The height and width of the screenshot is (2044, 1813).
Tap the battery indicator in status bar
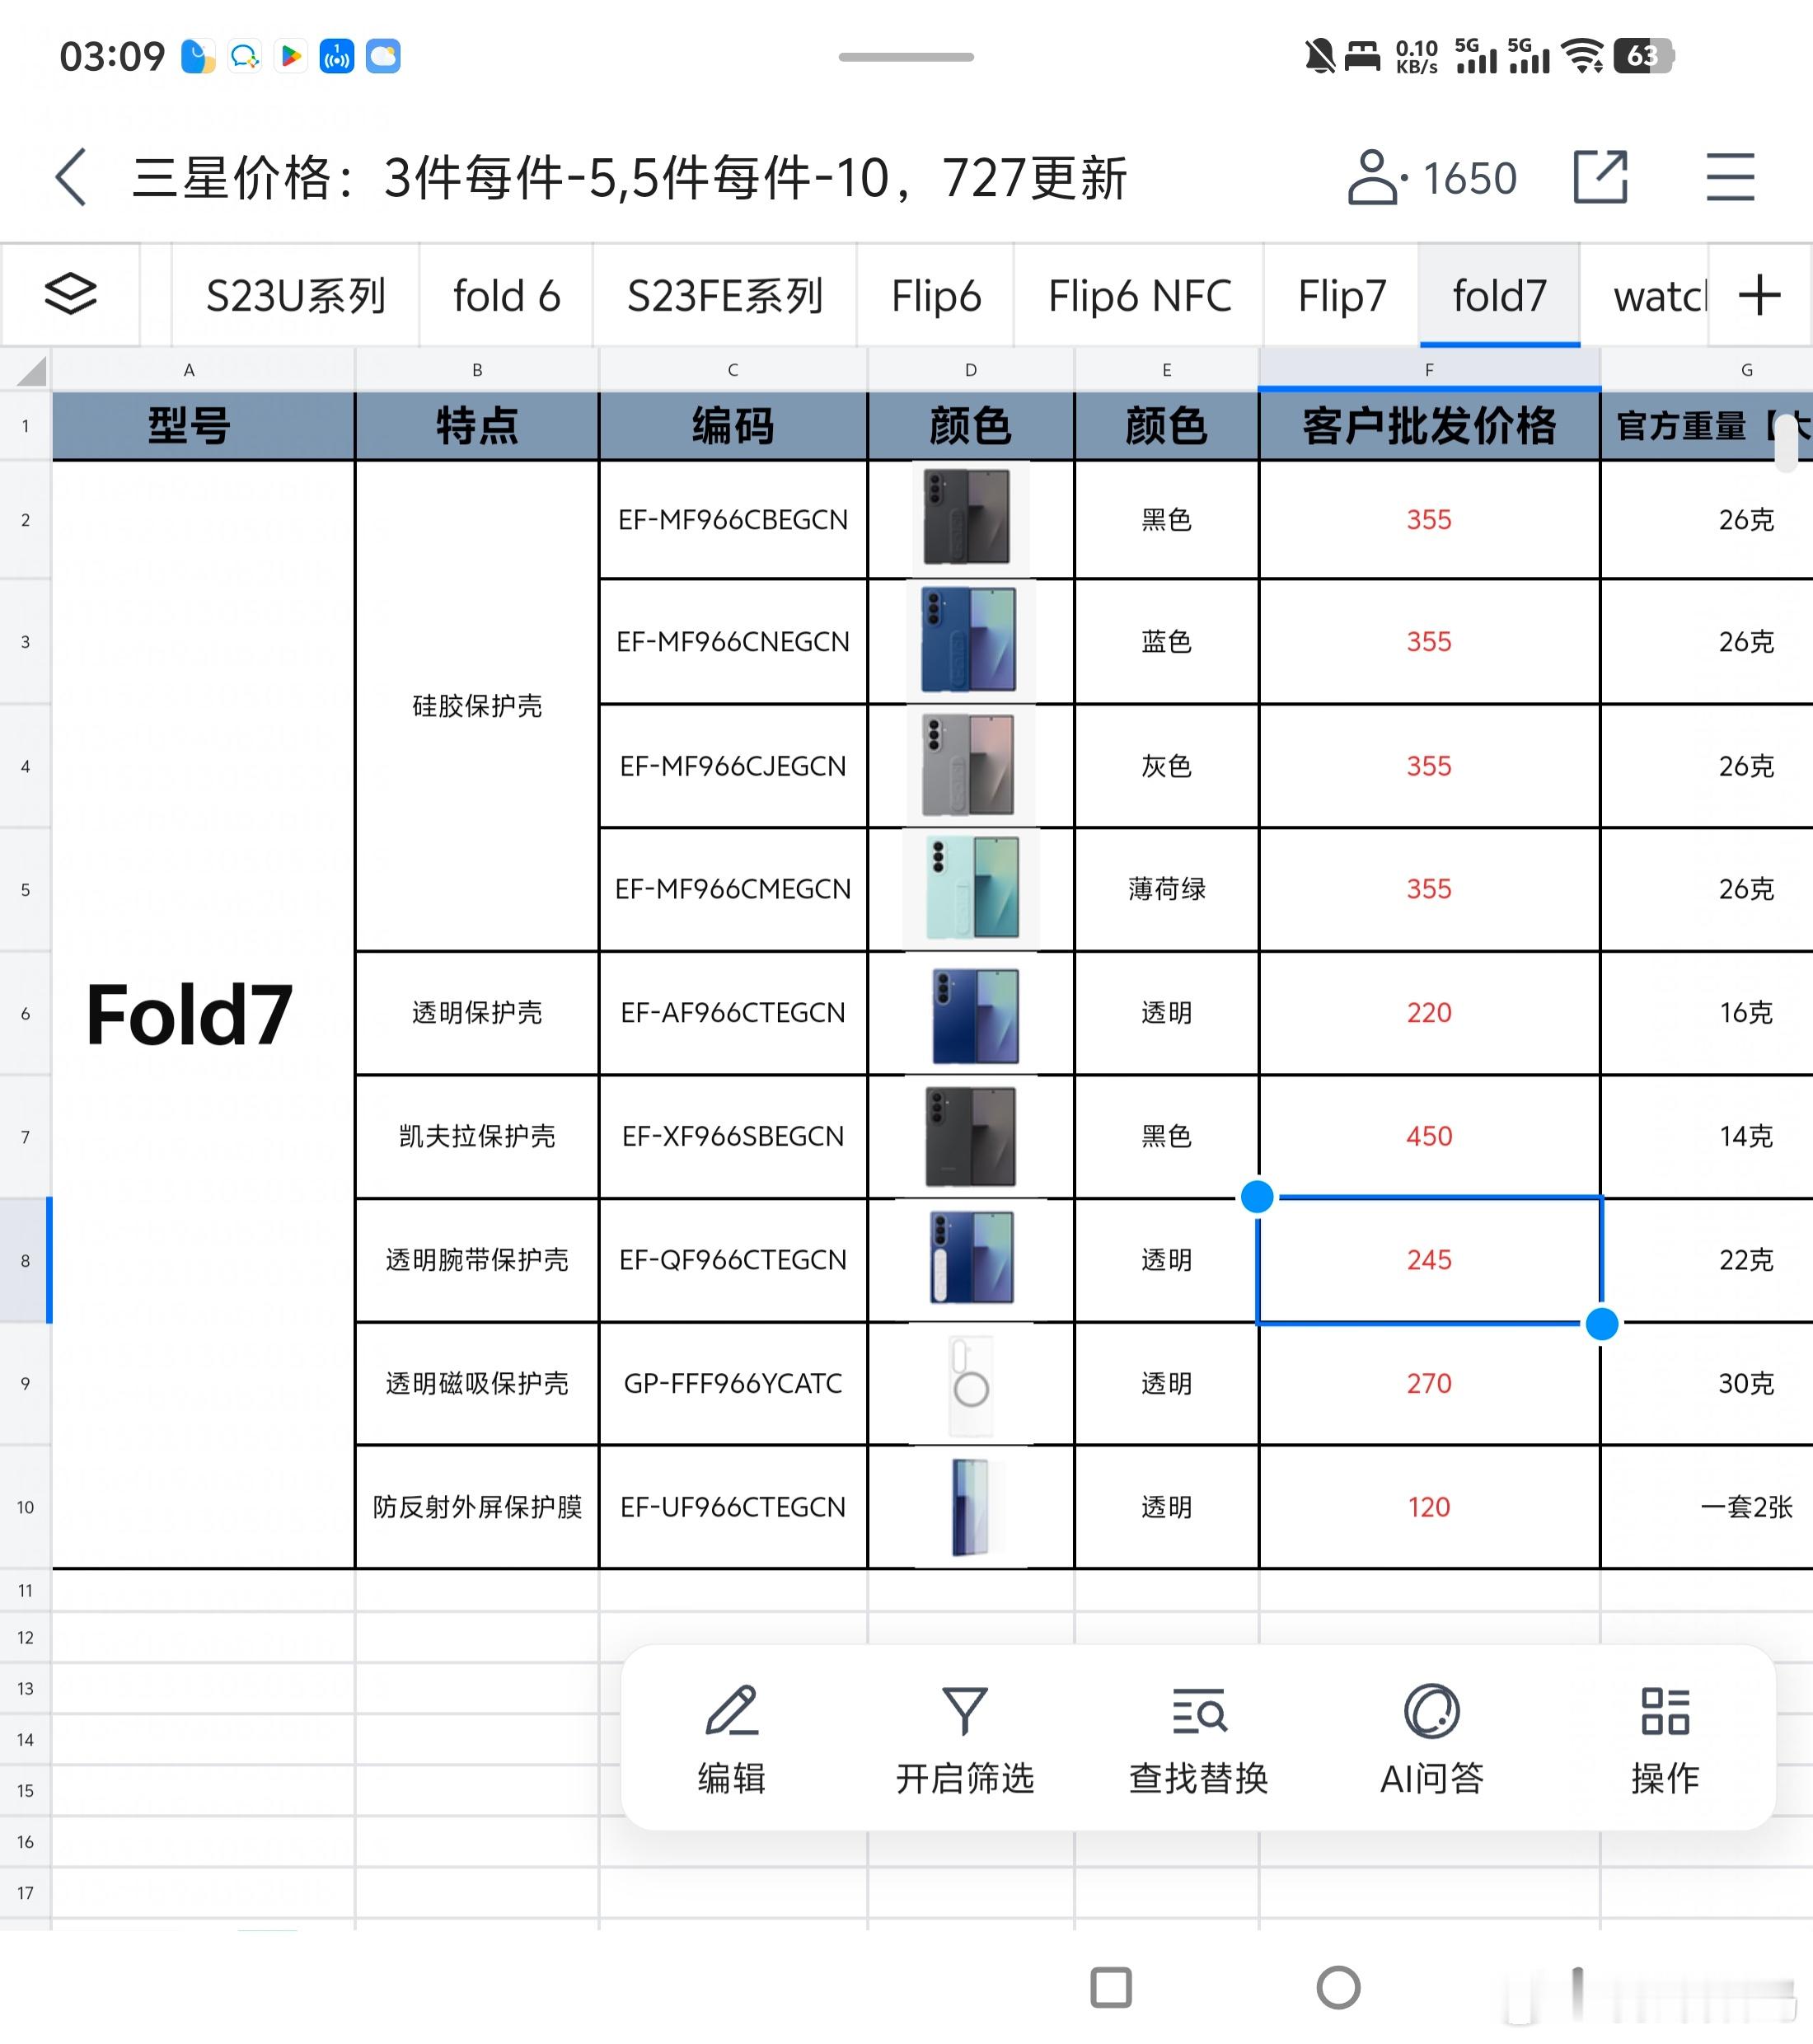click(1645, 55)
